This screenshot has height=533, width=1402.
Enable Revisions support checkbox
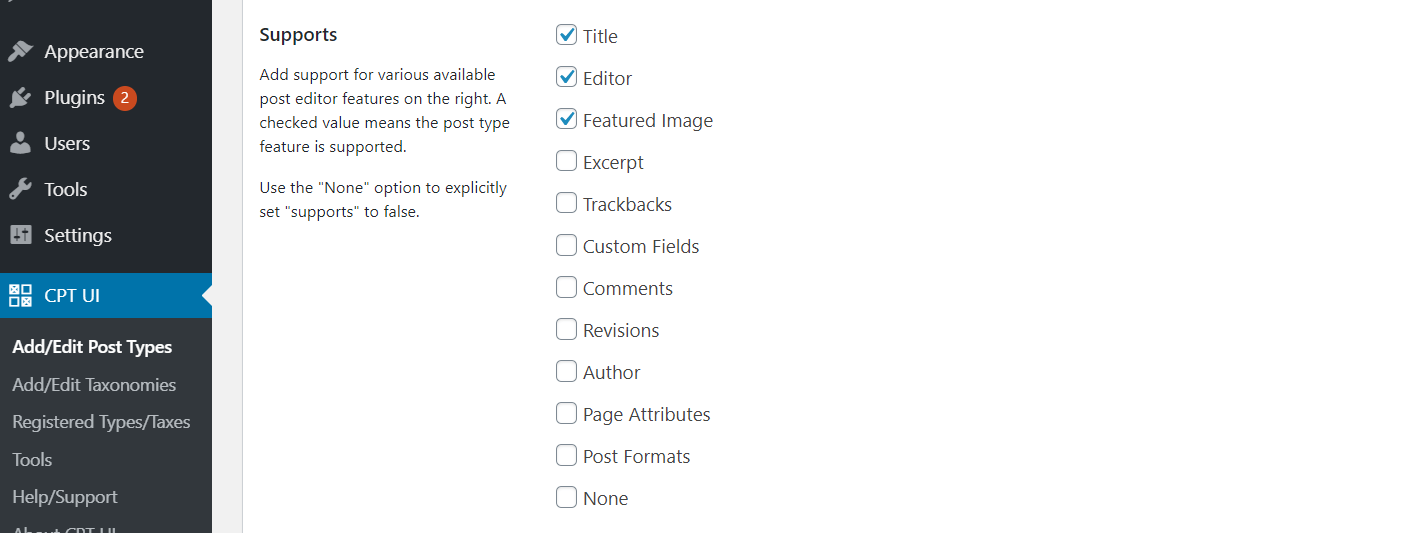click(567, 329)
